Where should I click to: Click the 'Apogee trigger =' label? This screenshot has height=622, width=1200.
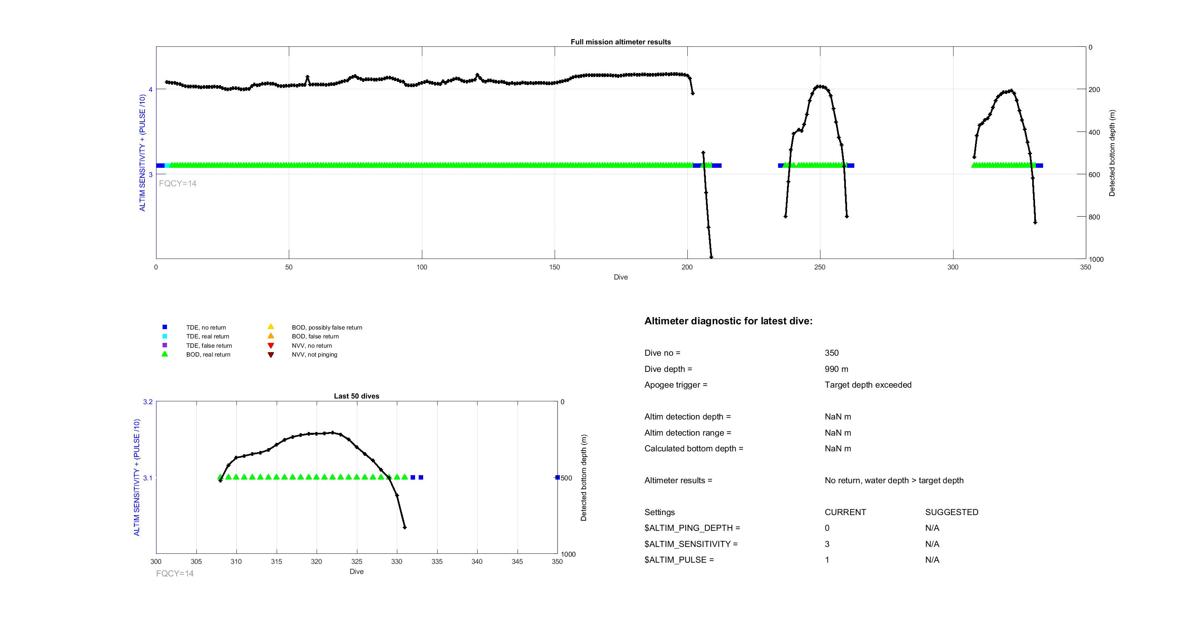(676, 385)
